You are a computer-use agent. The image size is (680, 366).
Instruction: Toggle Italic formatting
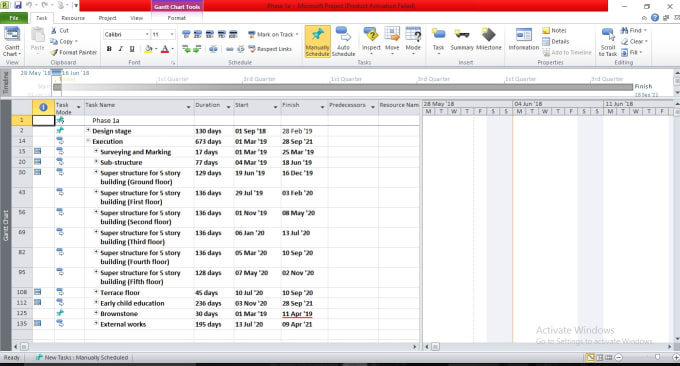(121, 49)
